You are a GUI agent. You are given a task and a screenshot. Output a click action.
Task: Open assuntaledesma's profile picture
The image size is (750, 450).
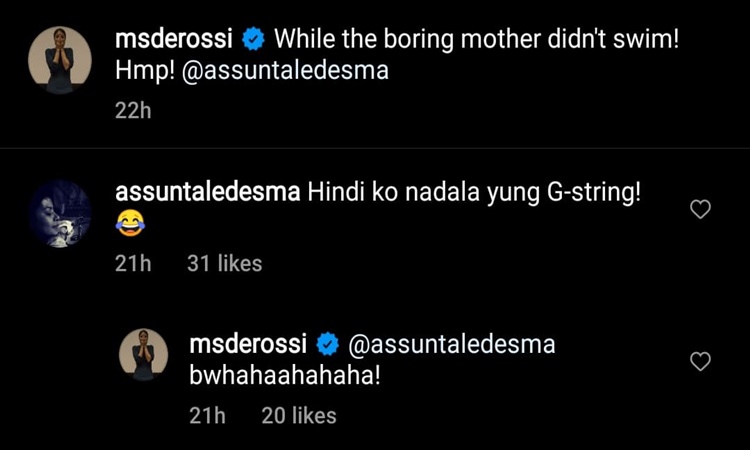pyautogui.click(x=59, y=213)
